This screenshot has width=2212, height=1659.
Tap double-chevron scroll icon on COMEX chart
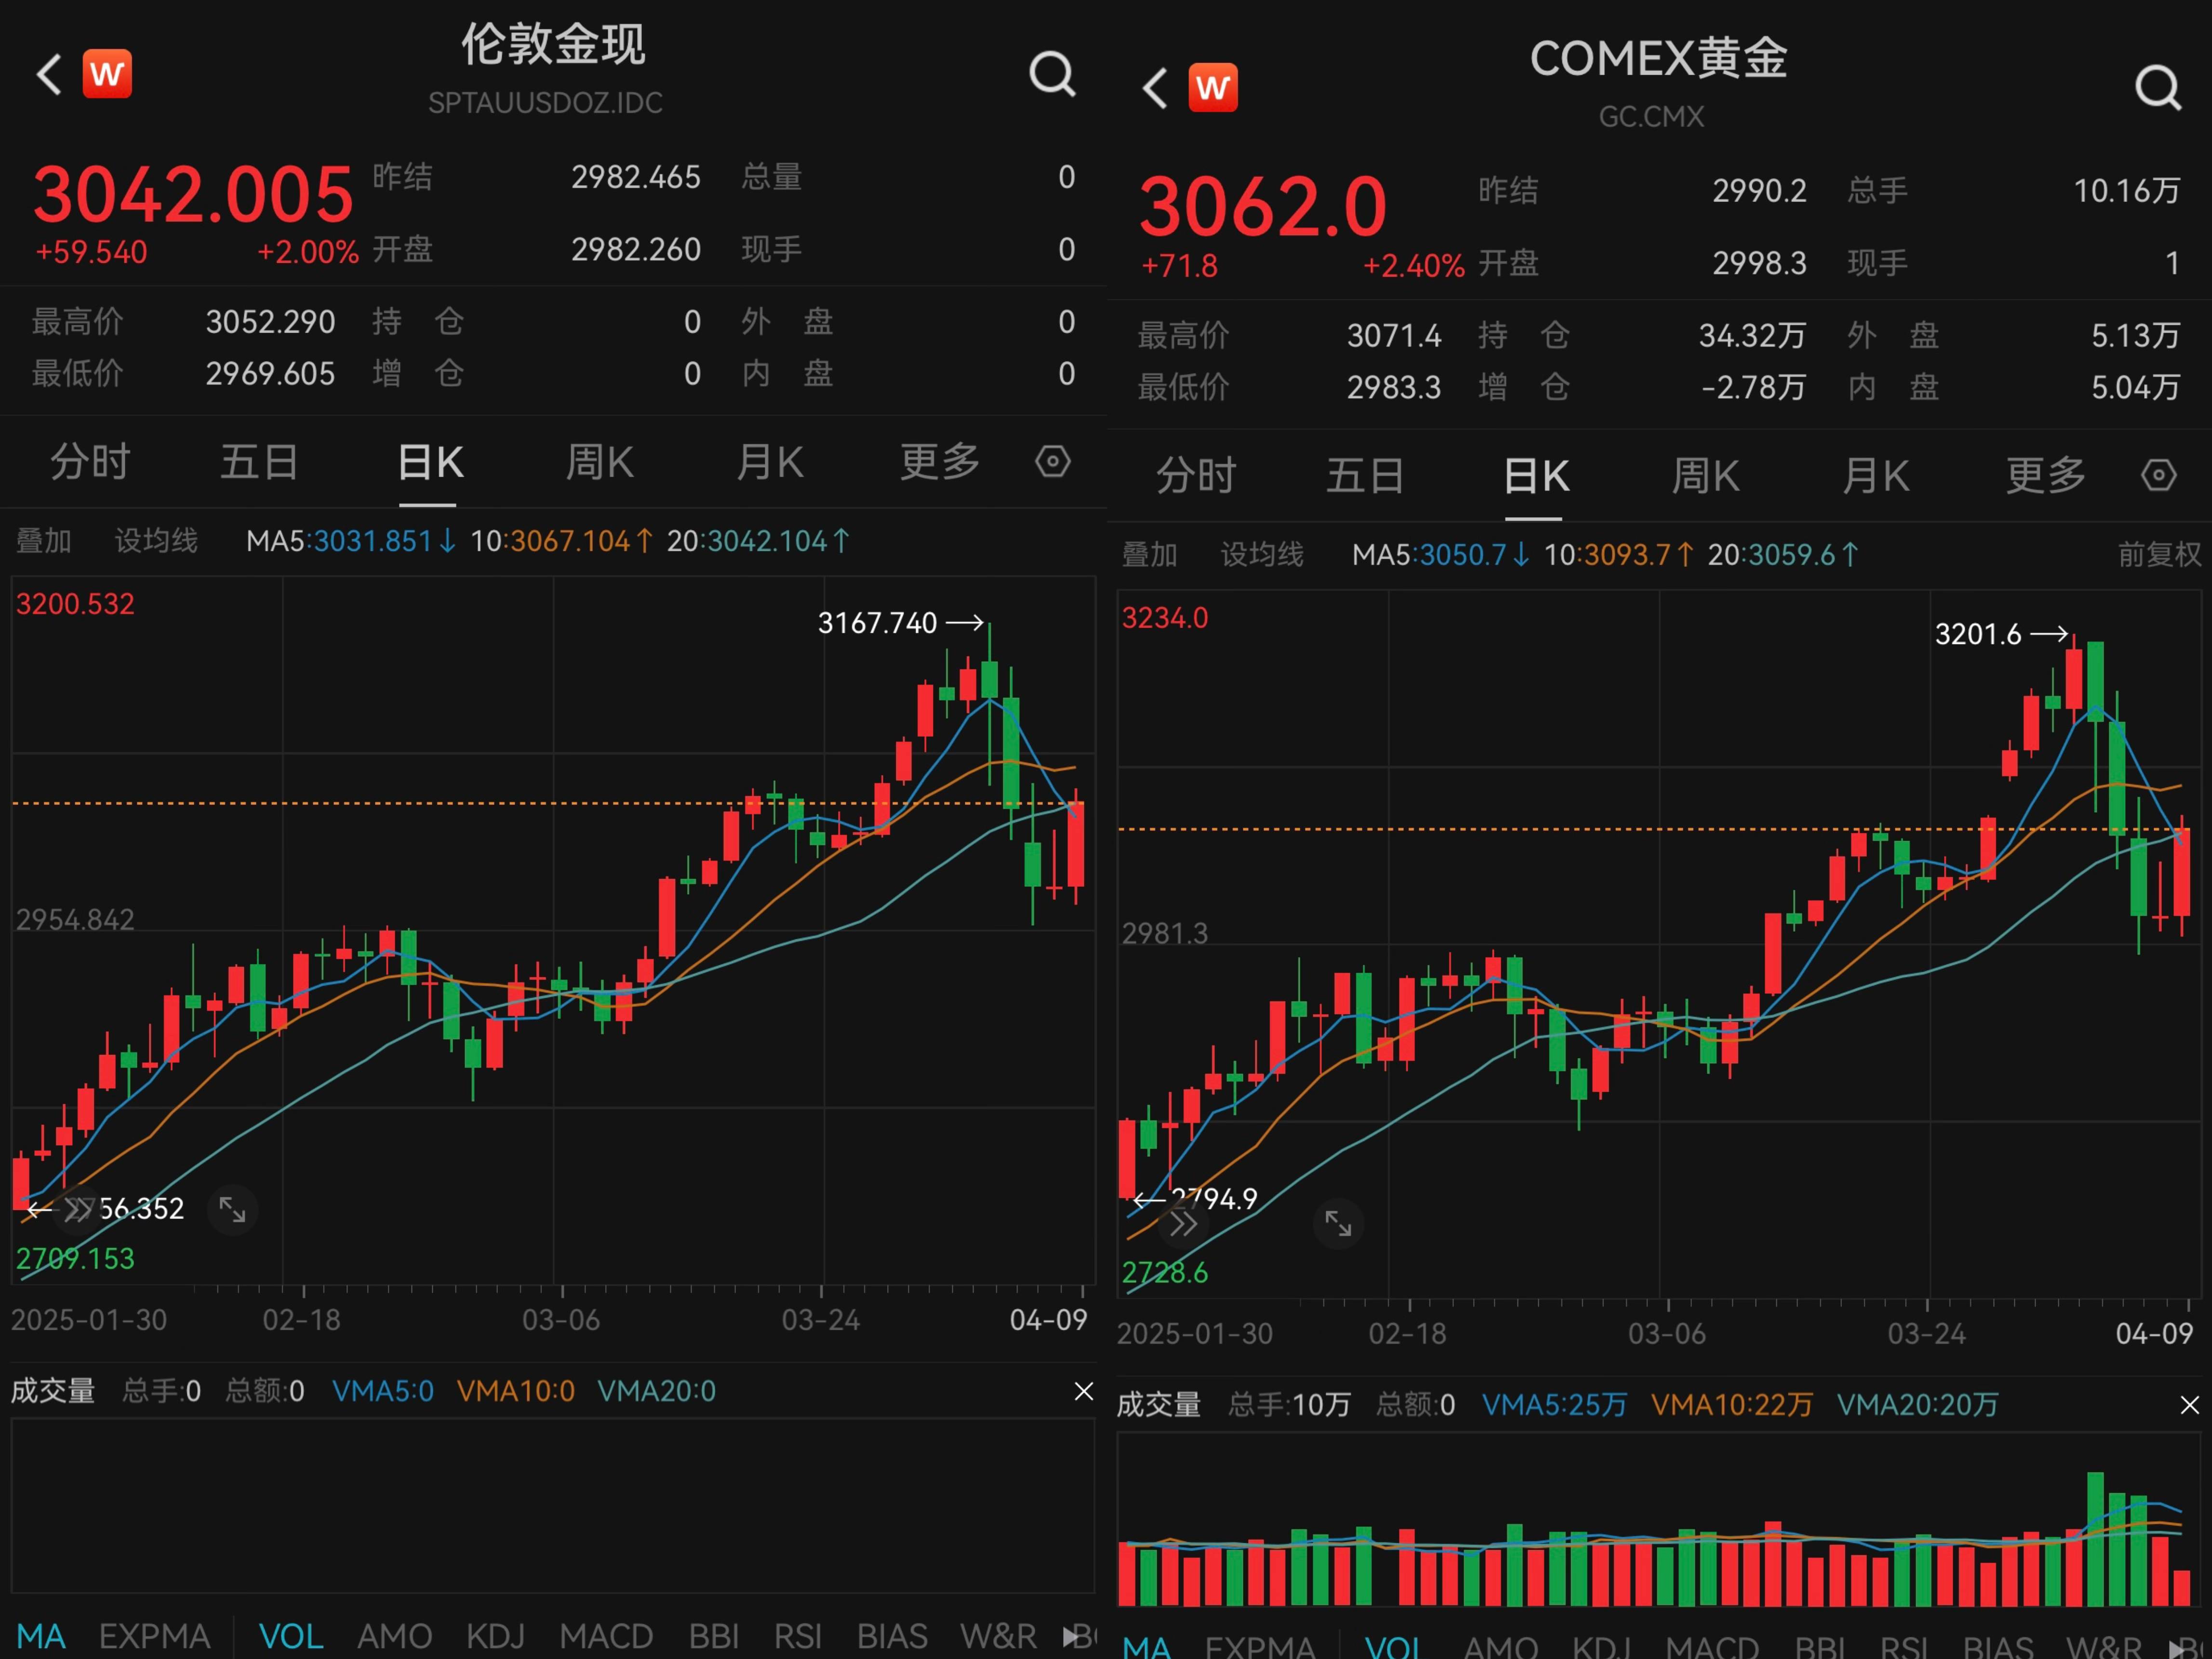(x=1183, y=1224)
